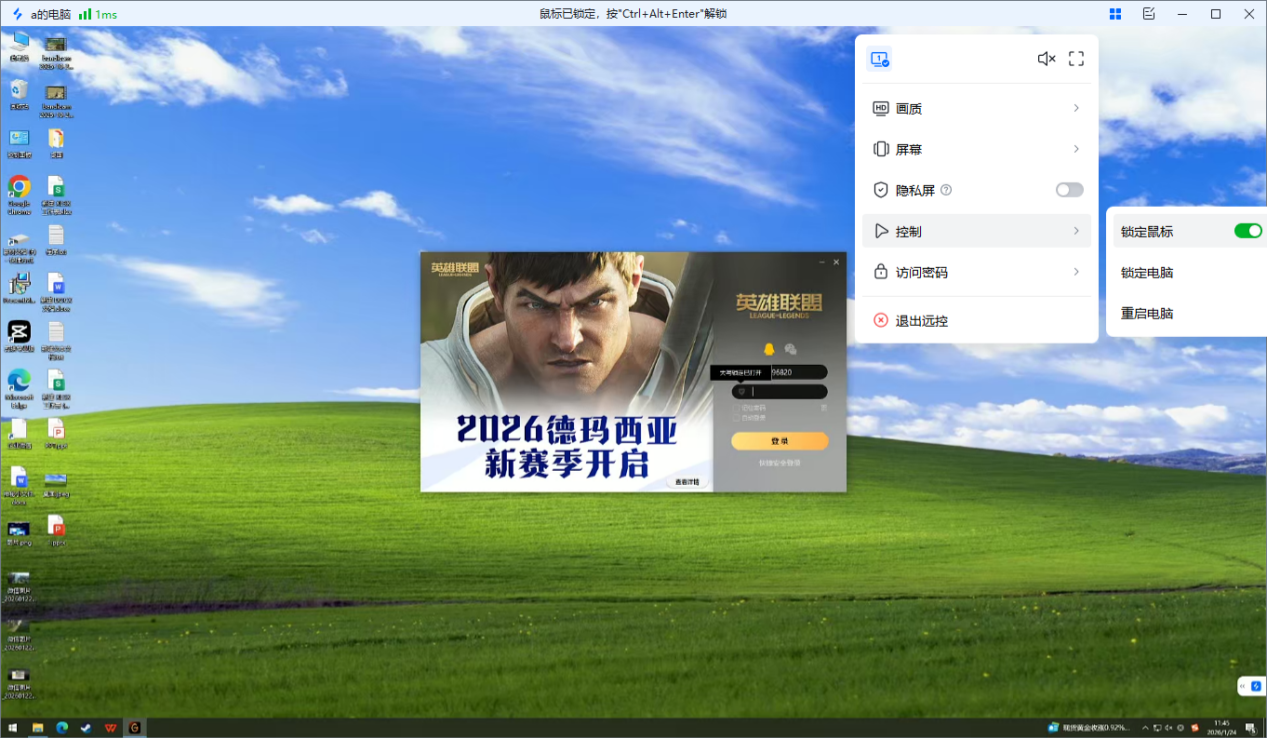Expand the 访问密码 access password options
The width and height of the screenshot is (1267, 738).
[x=977, y=271]
